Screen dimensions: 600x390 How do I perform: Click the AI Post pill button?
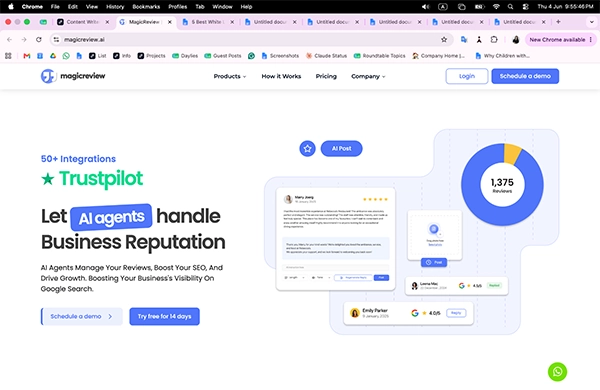pyautogui.click(x=341, y=148)
